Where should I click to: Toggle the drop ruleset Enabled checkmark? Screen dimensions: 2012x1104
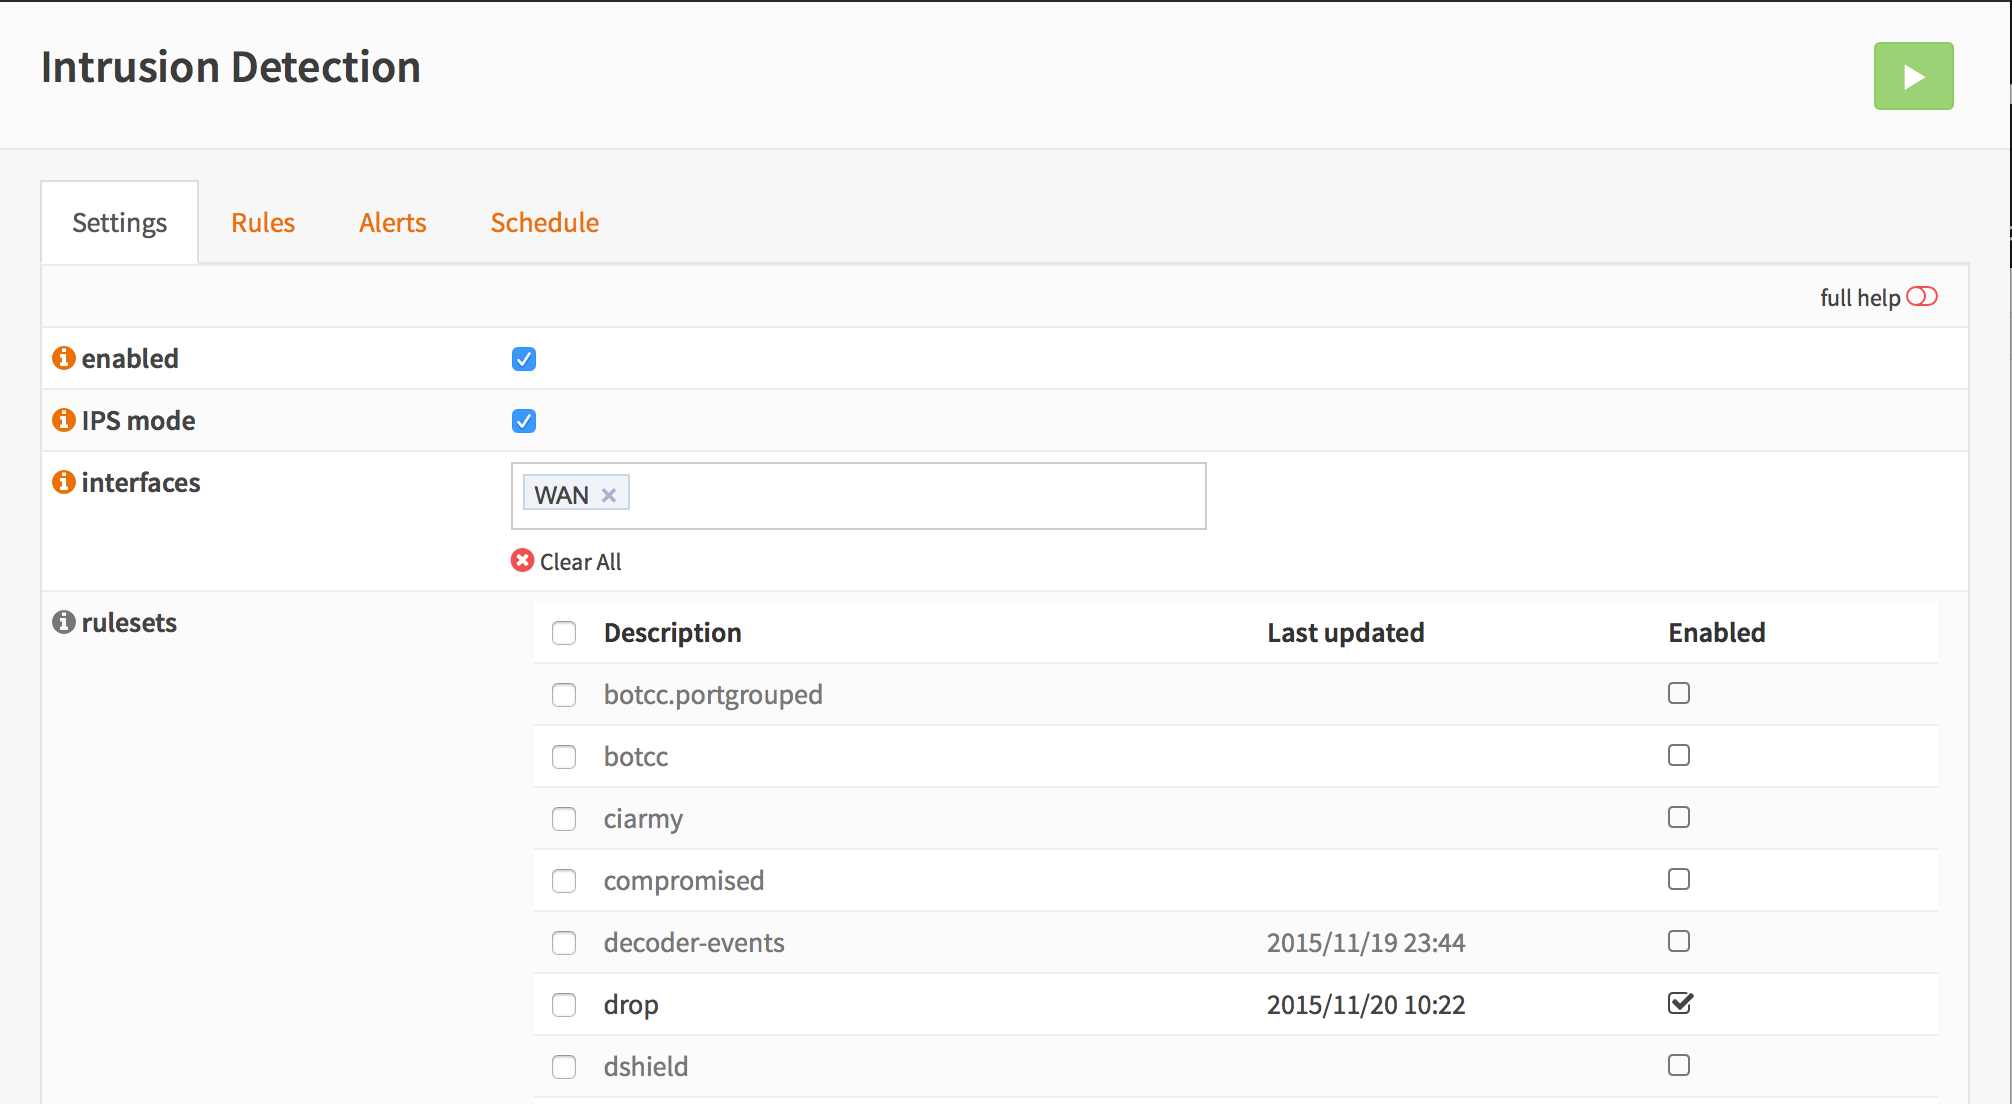click(x=1680, y=1003)
